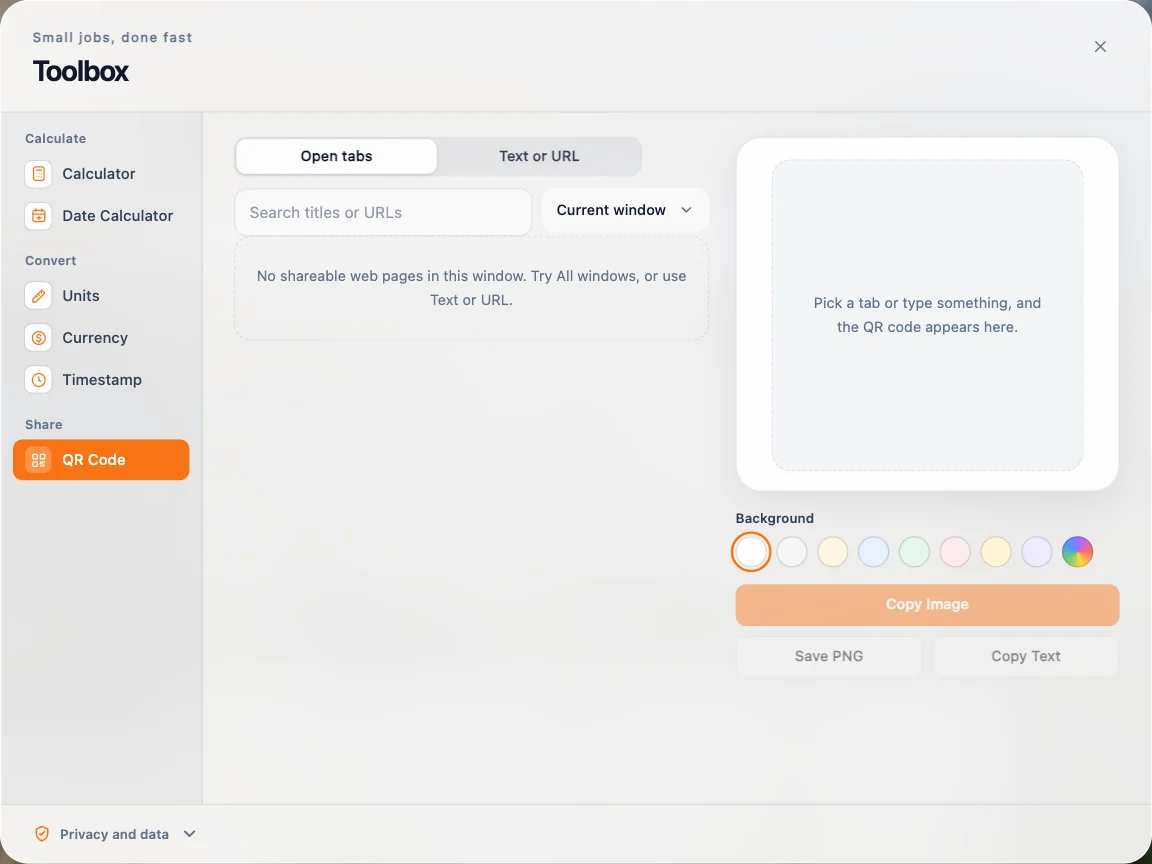Screen dimensions: 1152x864
Task: Open the Current window dropdown
Action: point(625,210)
